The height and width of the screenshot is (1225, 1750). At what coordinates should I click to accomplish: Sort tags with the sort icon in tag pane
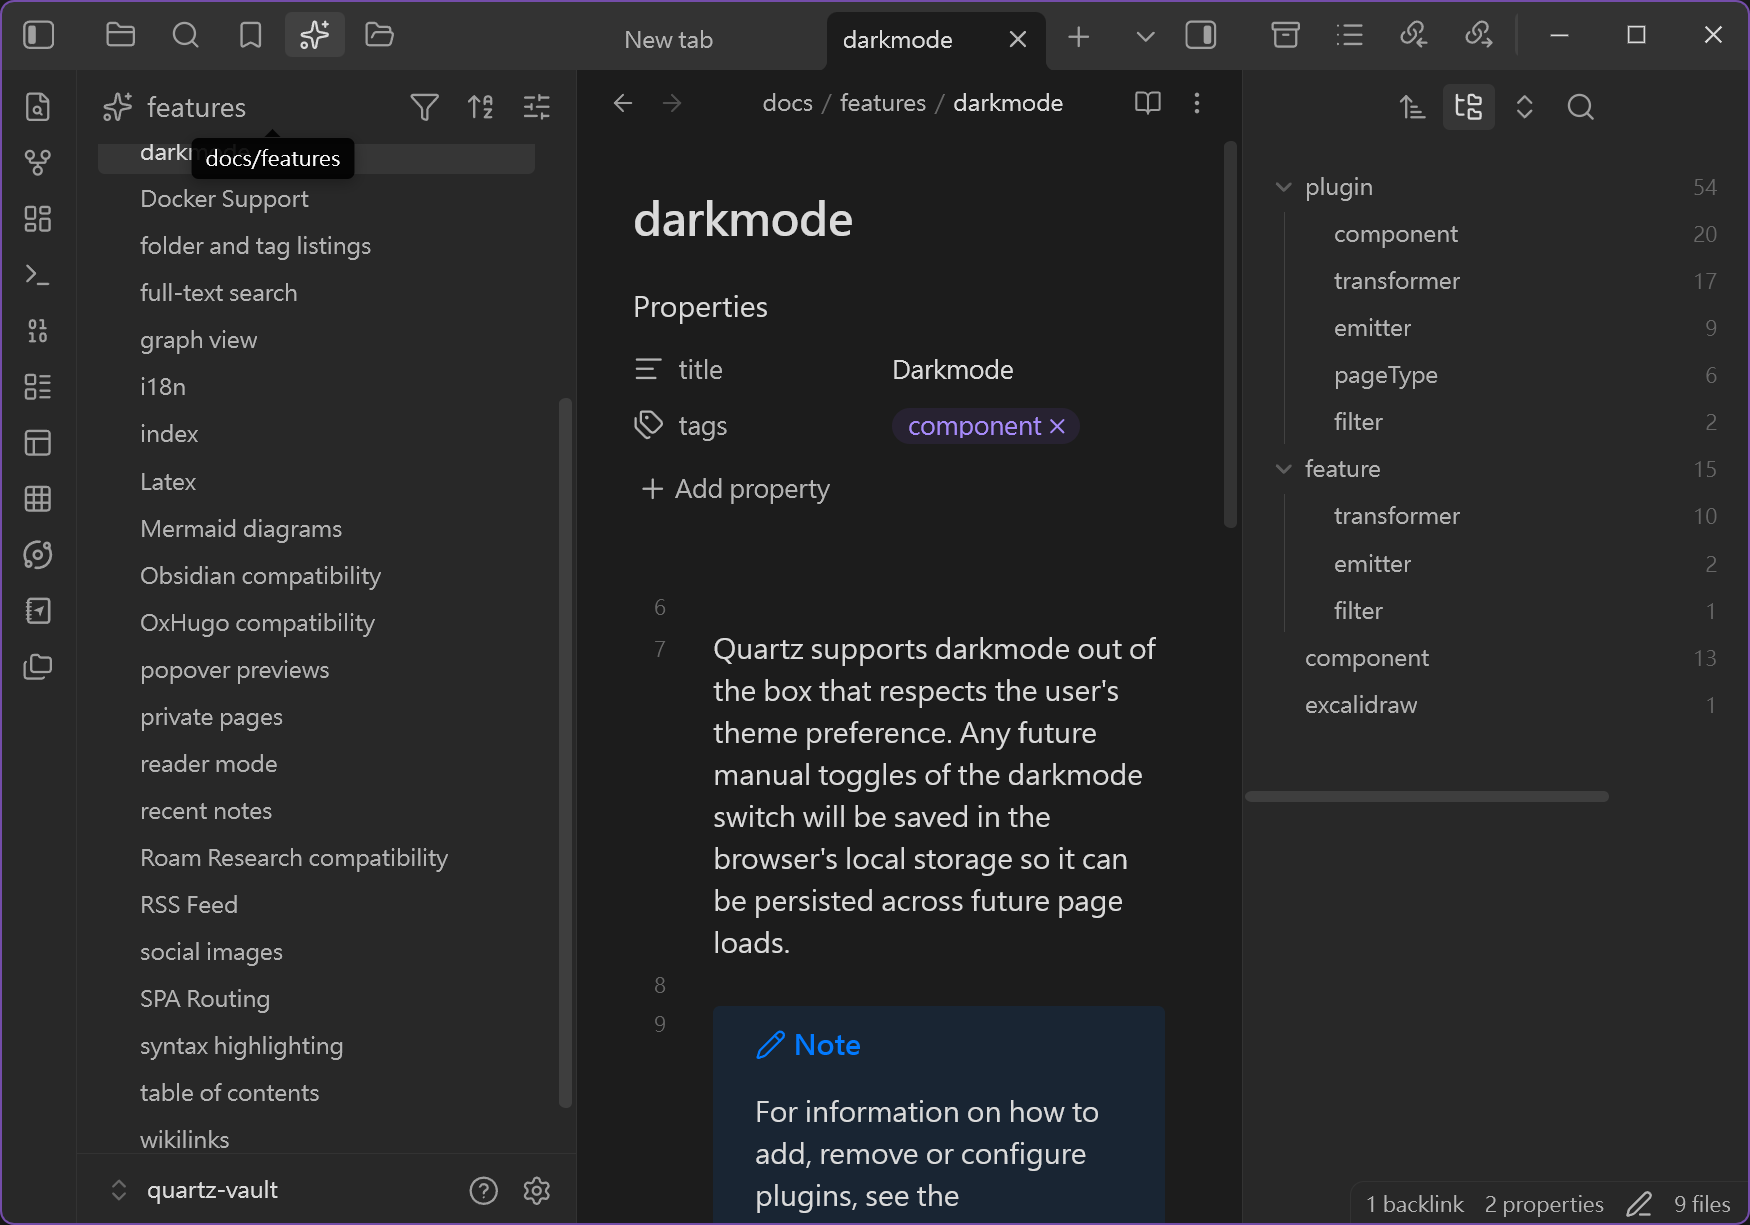tap(1412, 107)
